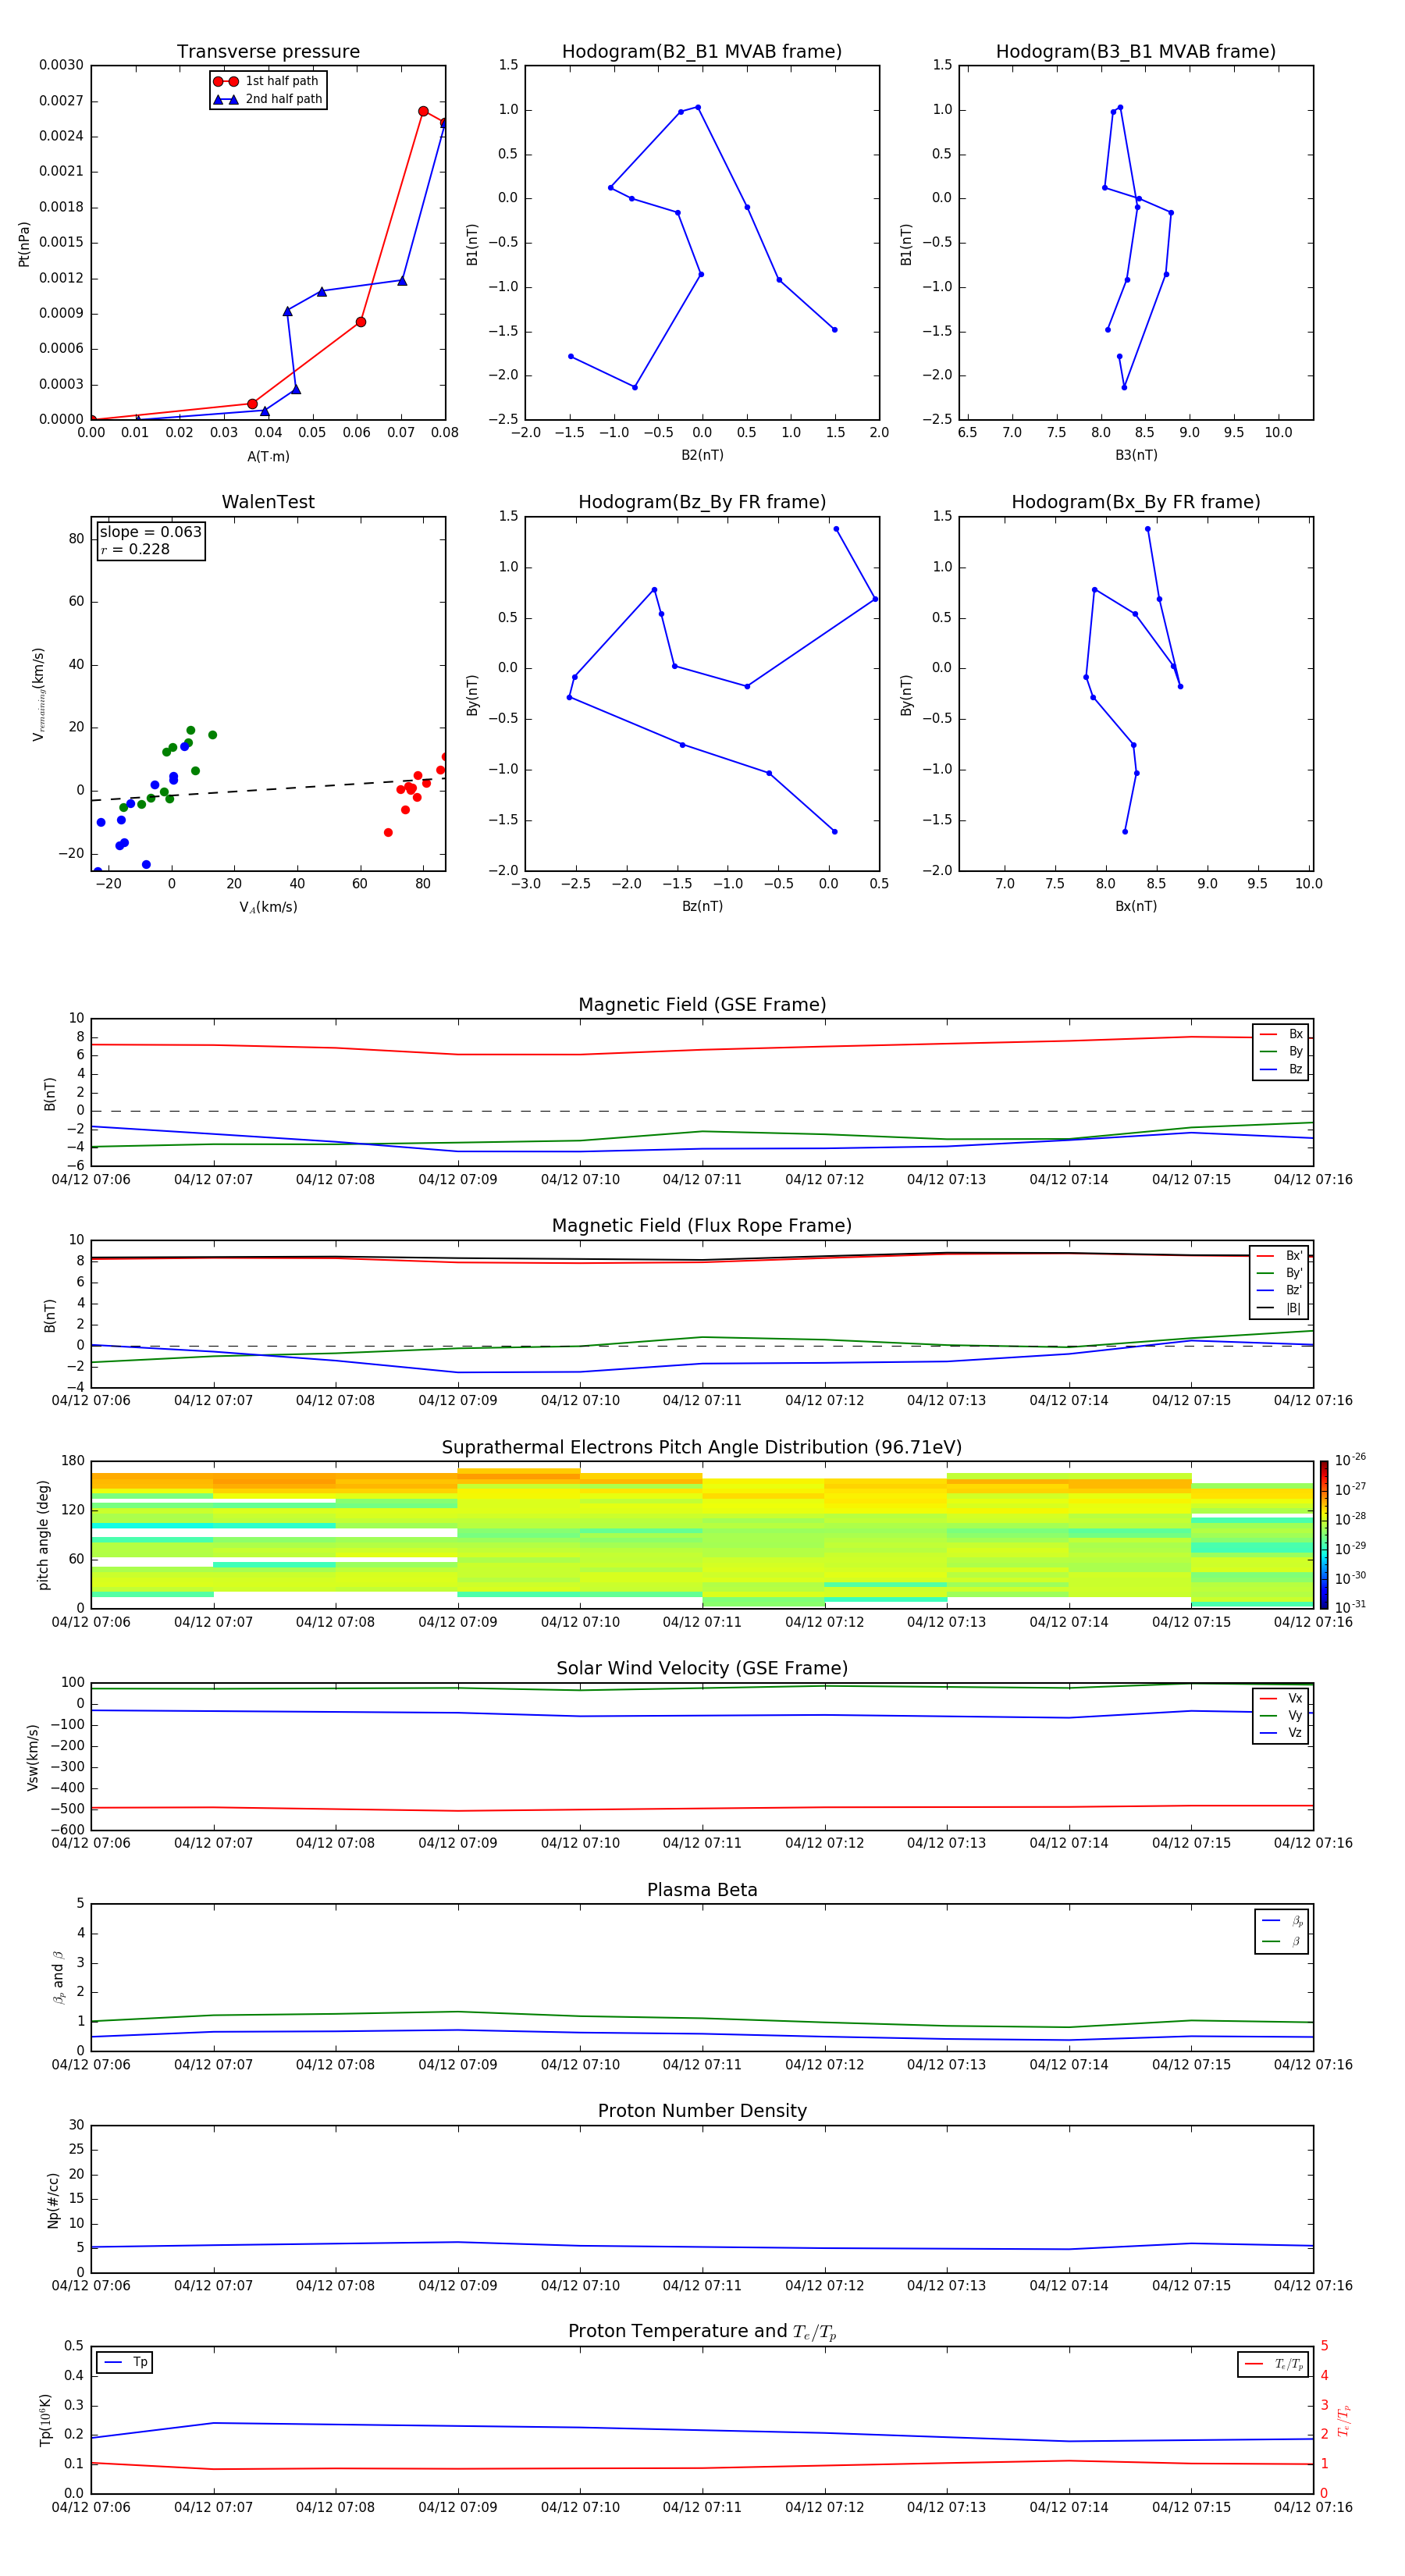Click the 'Hodogram(B2_B1 MVAB frame)' title
The height and width of the screenshot is (2576, 1405).
pyautogui.click(x=702, y=52)
